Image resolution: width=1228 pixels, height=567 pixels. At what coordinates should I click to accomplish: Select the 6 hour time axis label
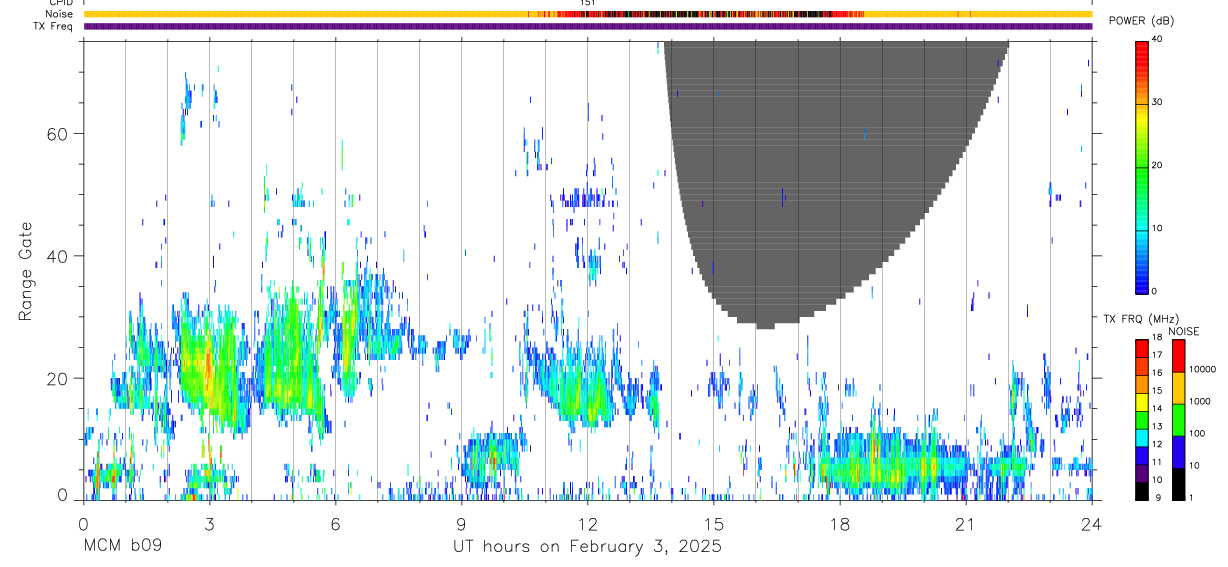[x=335, y=524]
